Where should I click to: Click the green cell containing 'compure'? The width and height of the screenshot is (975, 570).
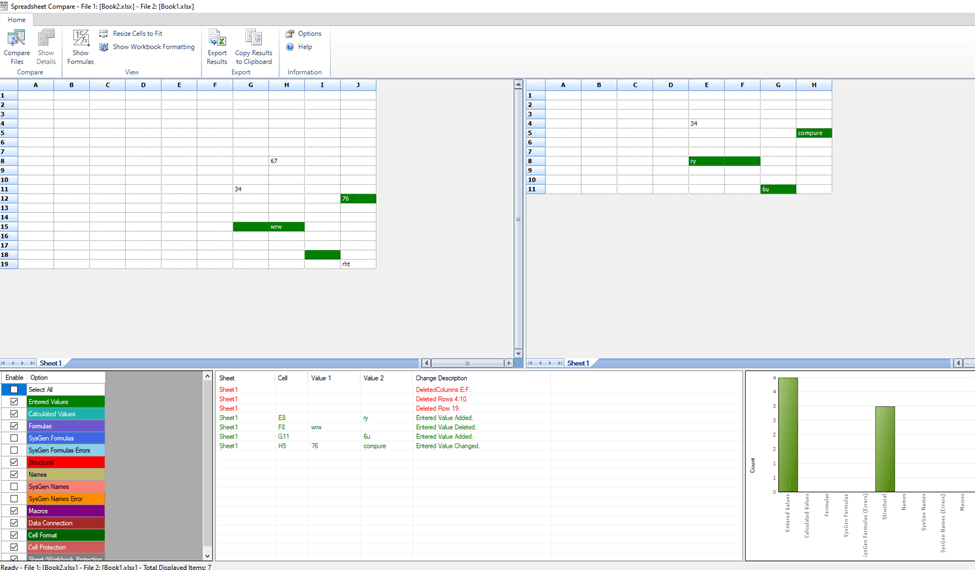tap(814, 133)
